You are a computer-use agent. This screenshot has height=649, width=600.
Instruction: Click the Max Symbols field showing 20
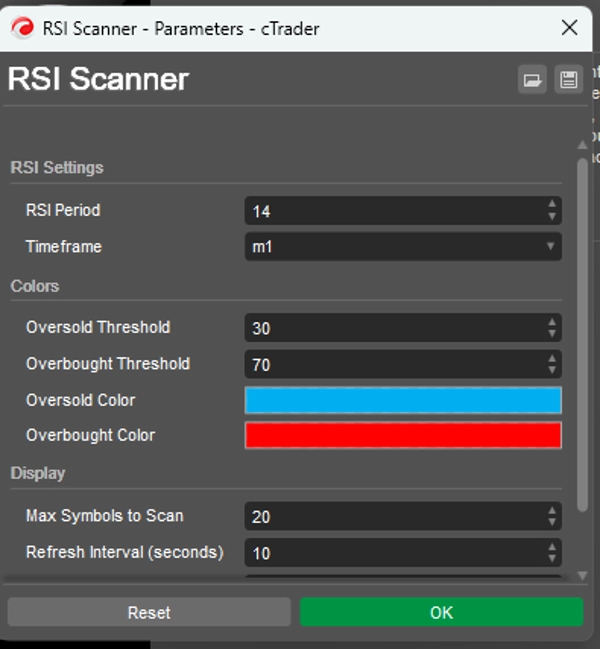(x=403, y=516)
